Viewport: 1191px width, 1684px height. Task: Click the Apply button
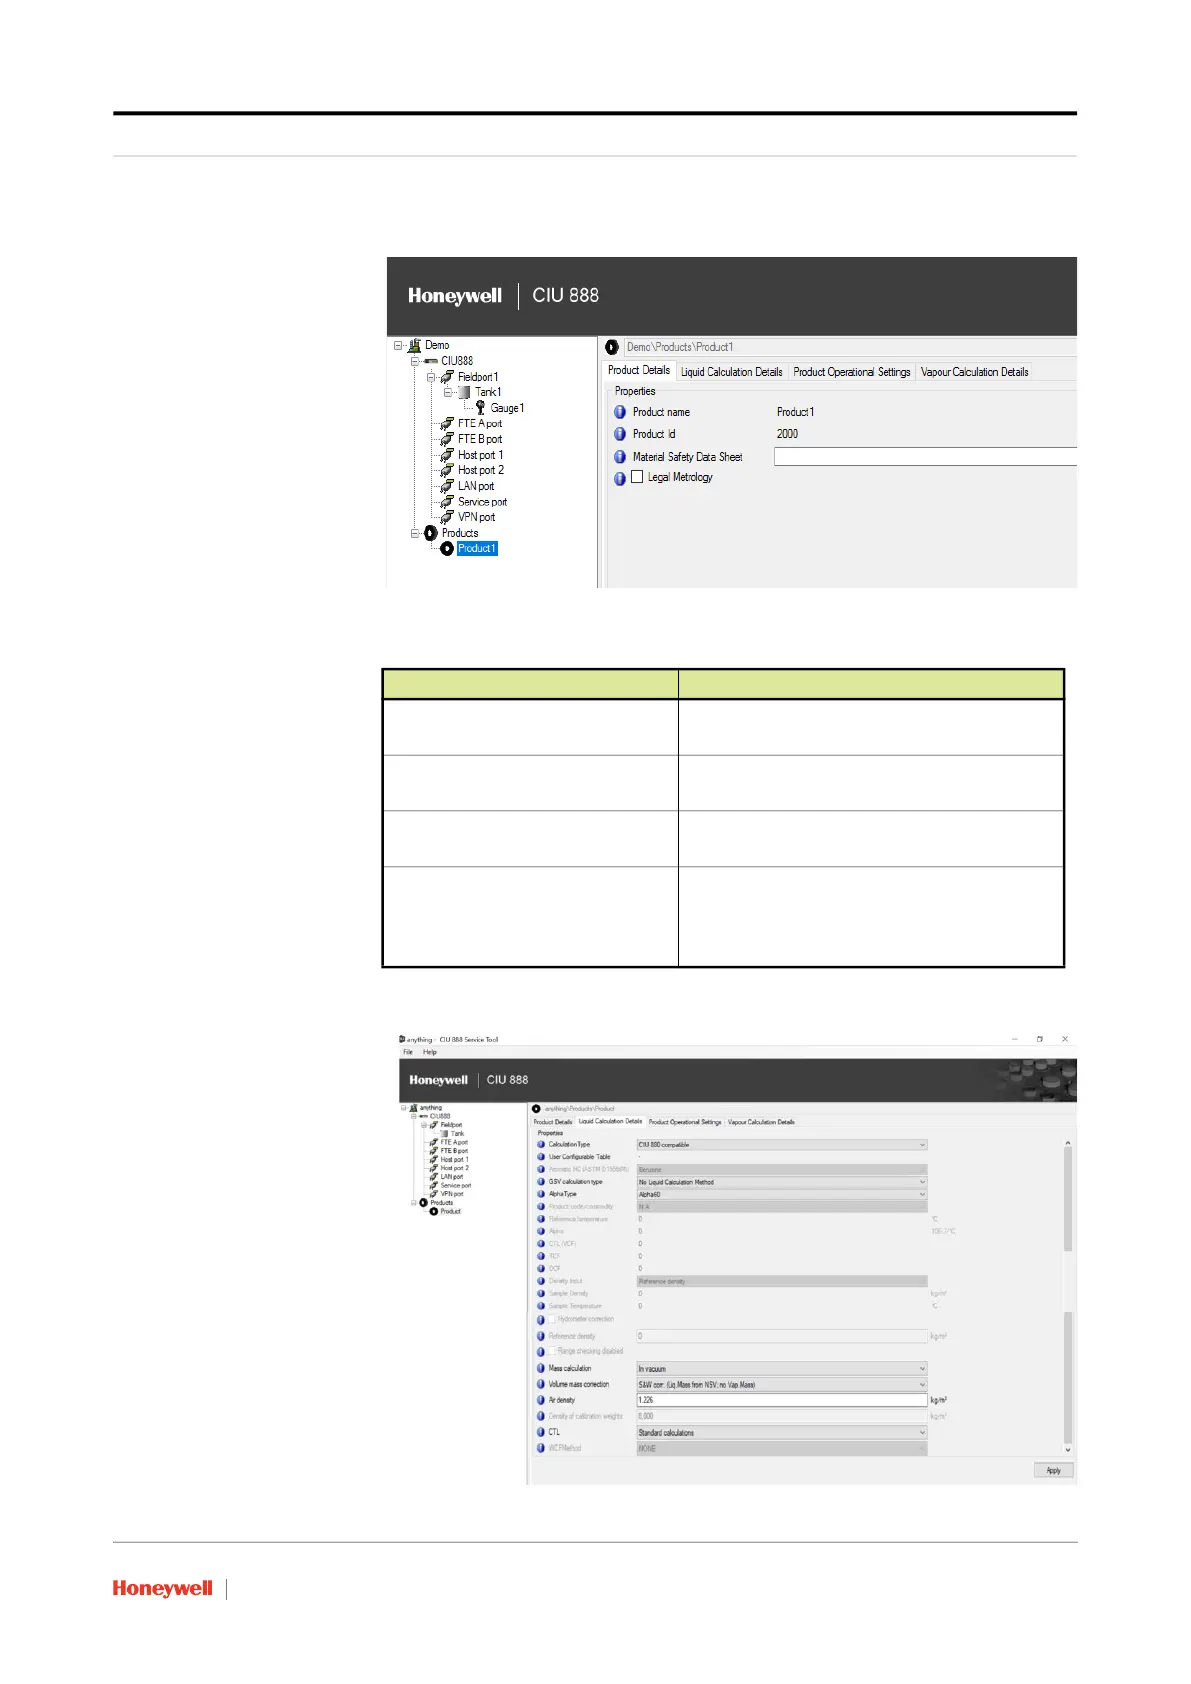point(1054,1471)
